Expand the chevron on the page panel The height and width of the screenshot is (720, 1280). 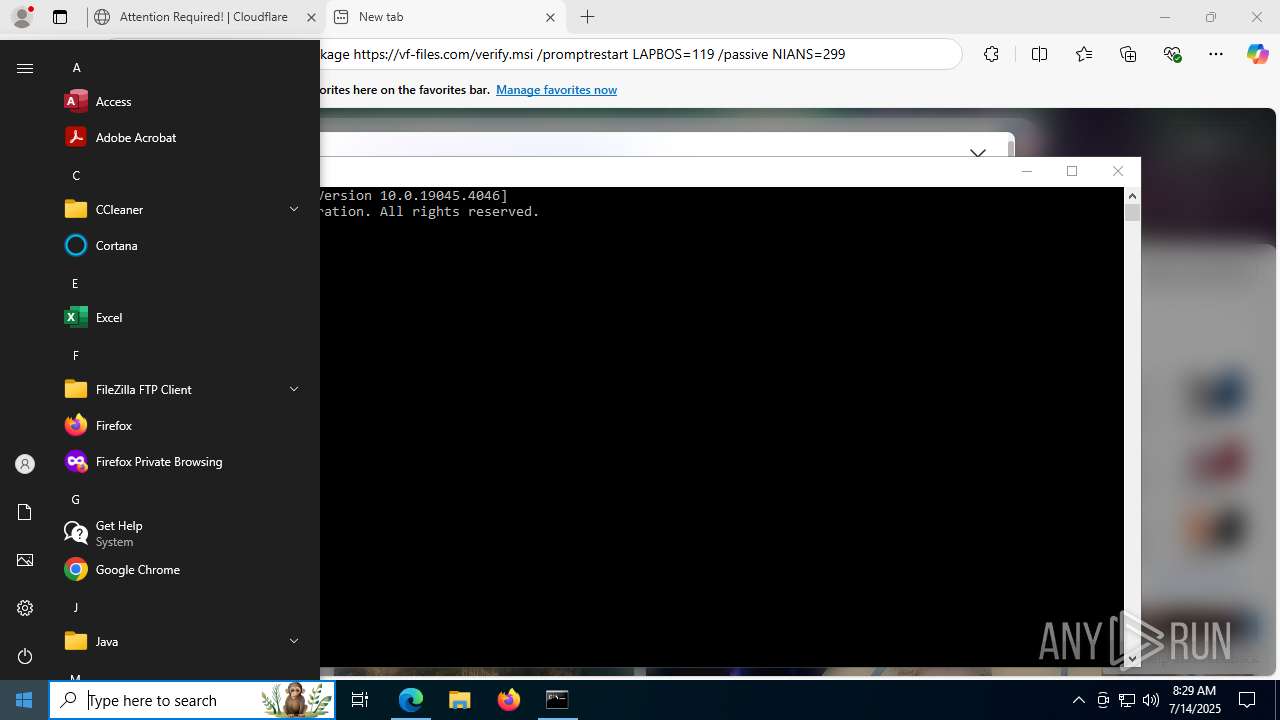pos(978,153)
